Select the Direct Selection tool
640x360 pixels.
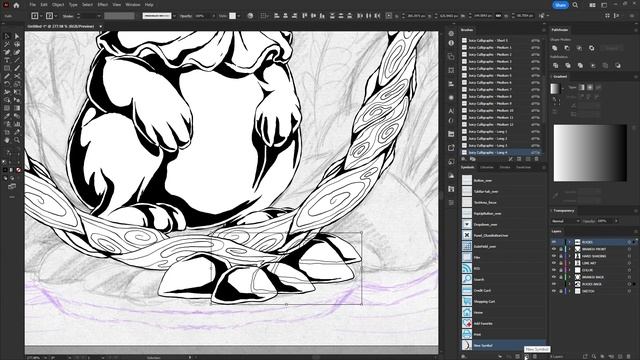(17, 36)
